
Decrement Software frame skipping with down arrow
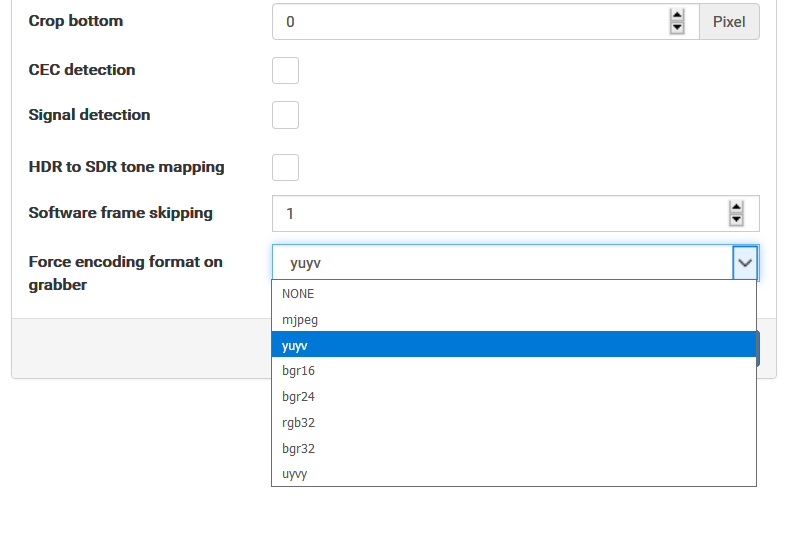click(737, 219)
